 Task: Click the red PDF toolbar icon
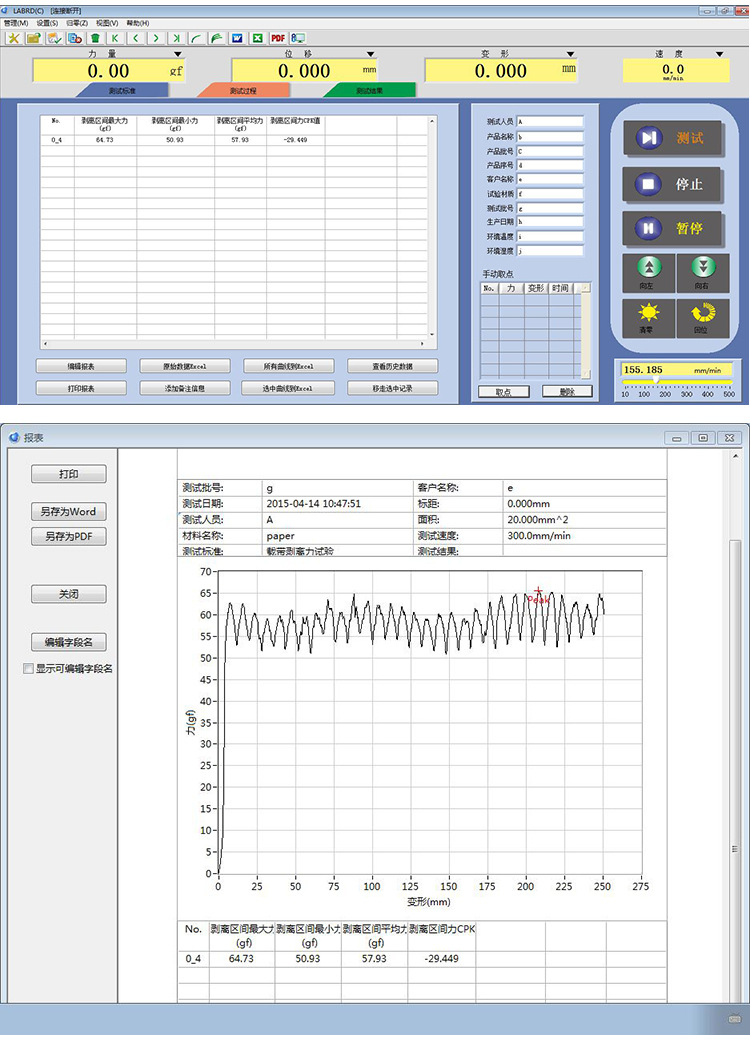[x=278, y=38]
